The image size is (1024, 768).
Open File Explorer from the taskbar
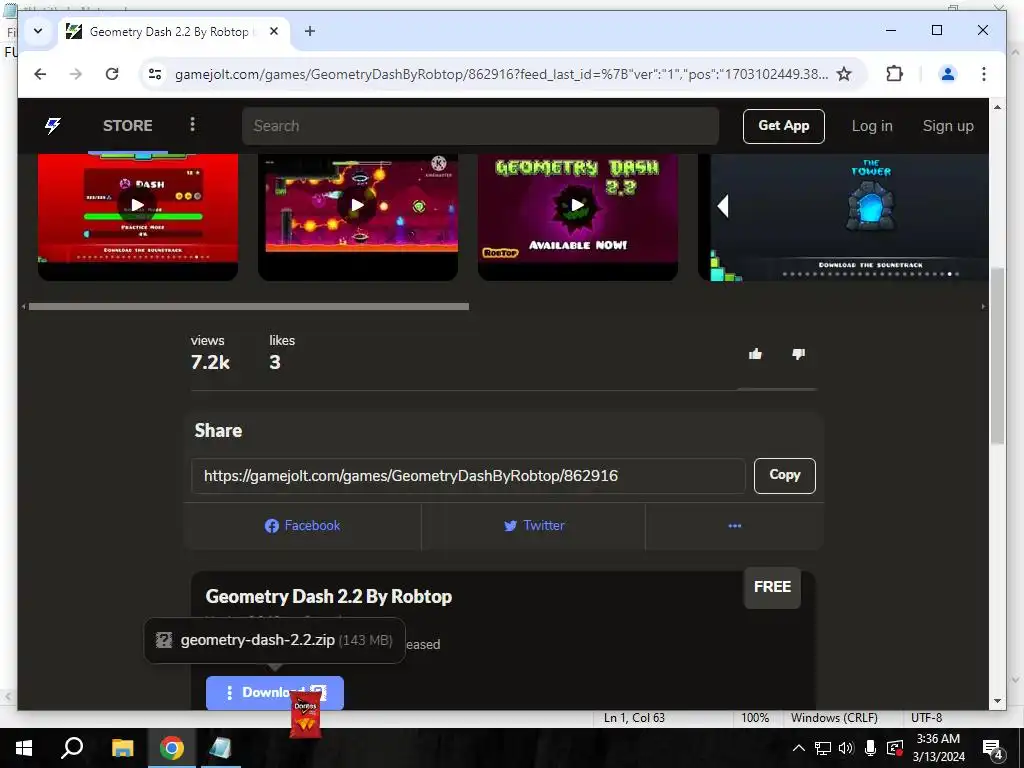122,748
